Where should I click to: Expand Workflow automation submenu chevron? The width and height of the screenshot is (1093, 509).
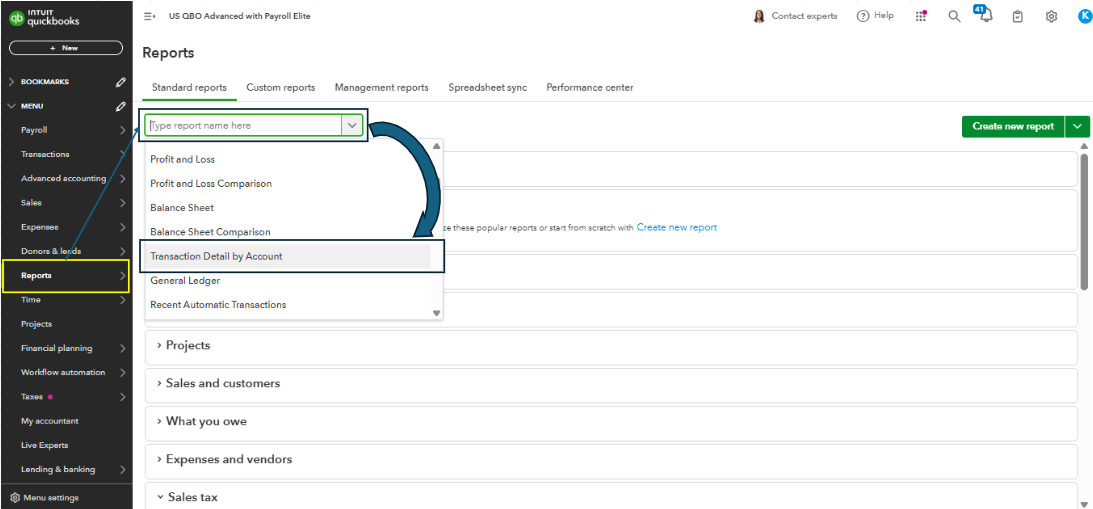click(122, 372)
